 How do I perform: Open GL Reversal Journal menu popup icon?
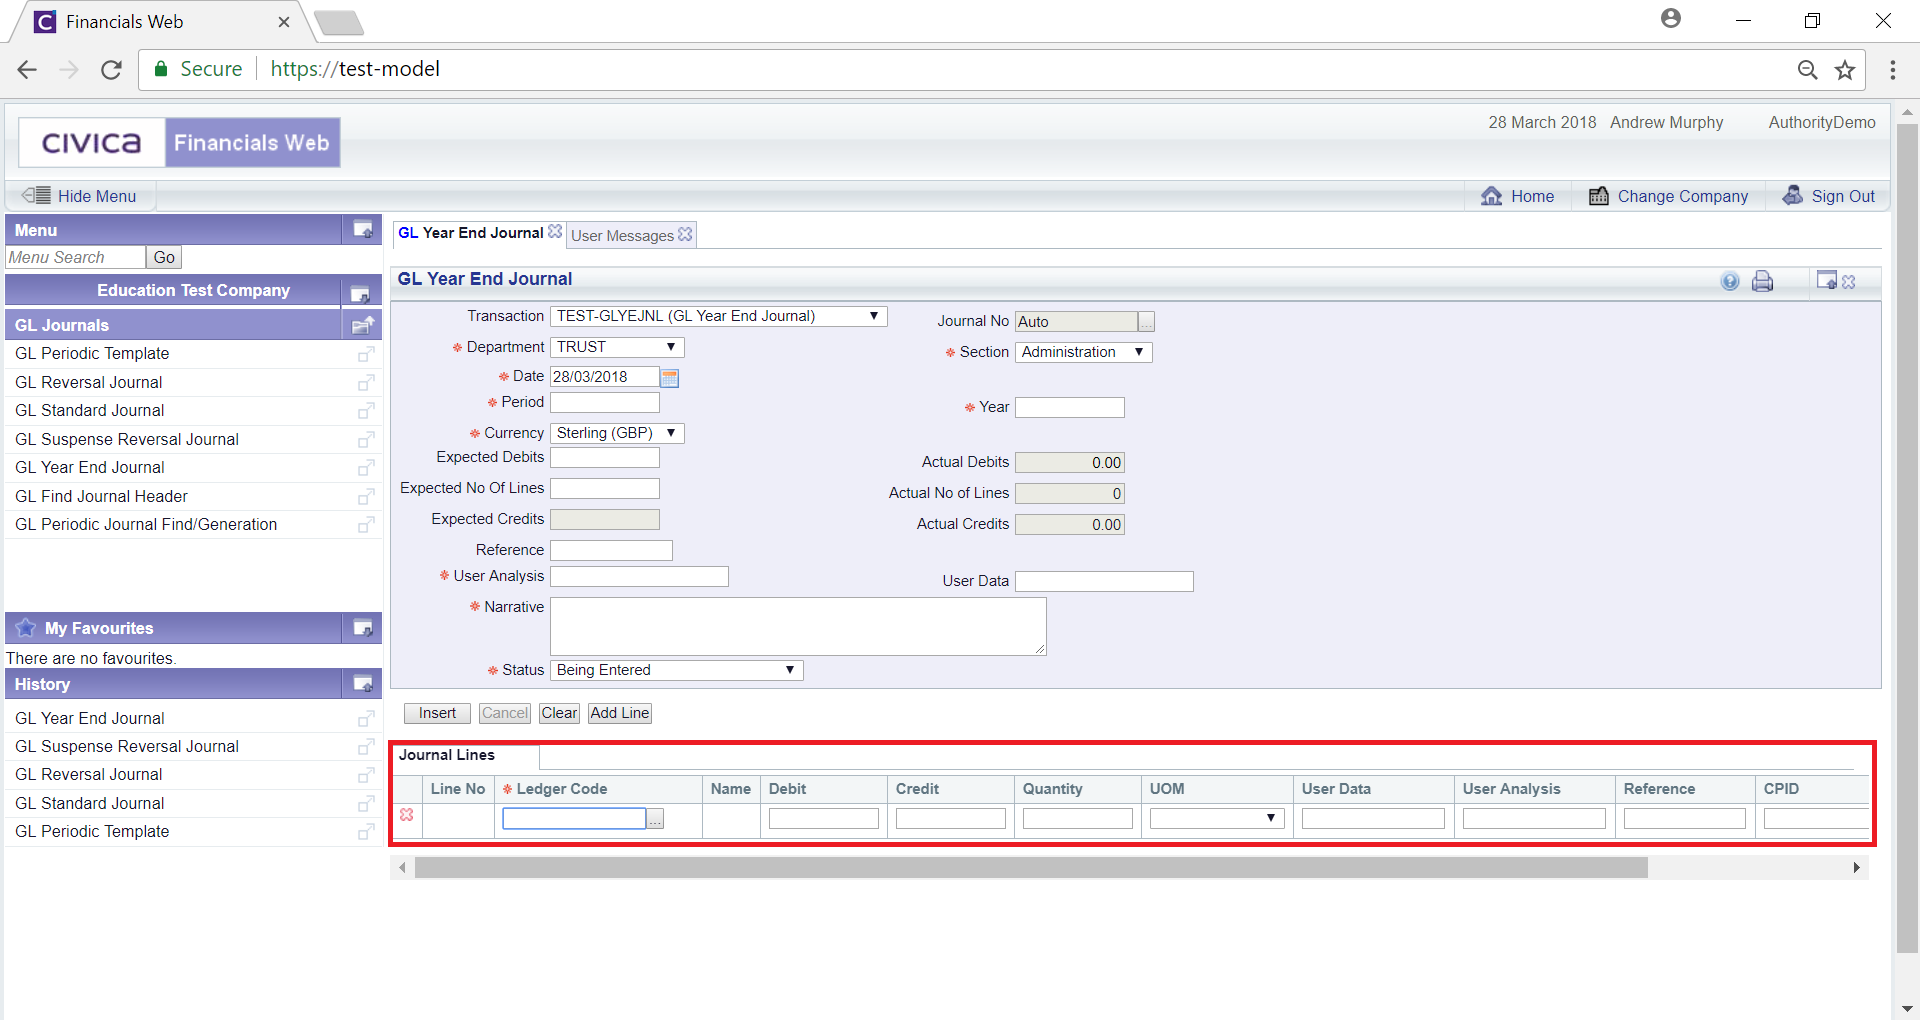click(366, 382)
